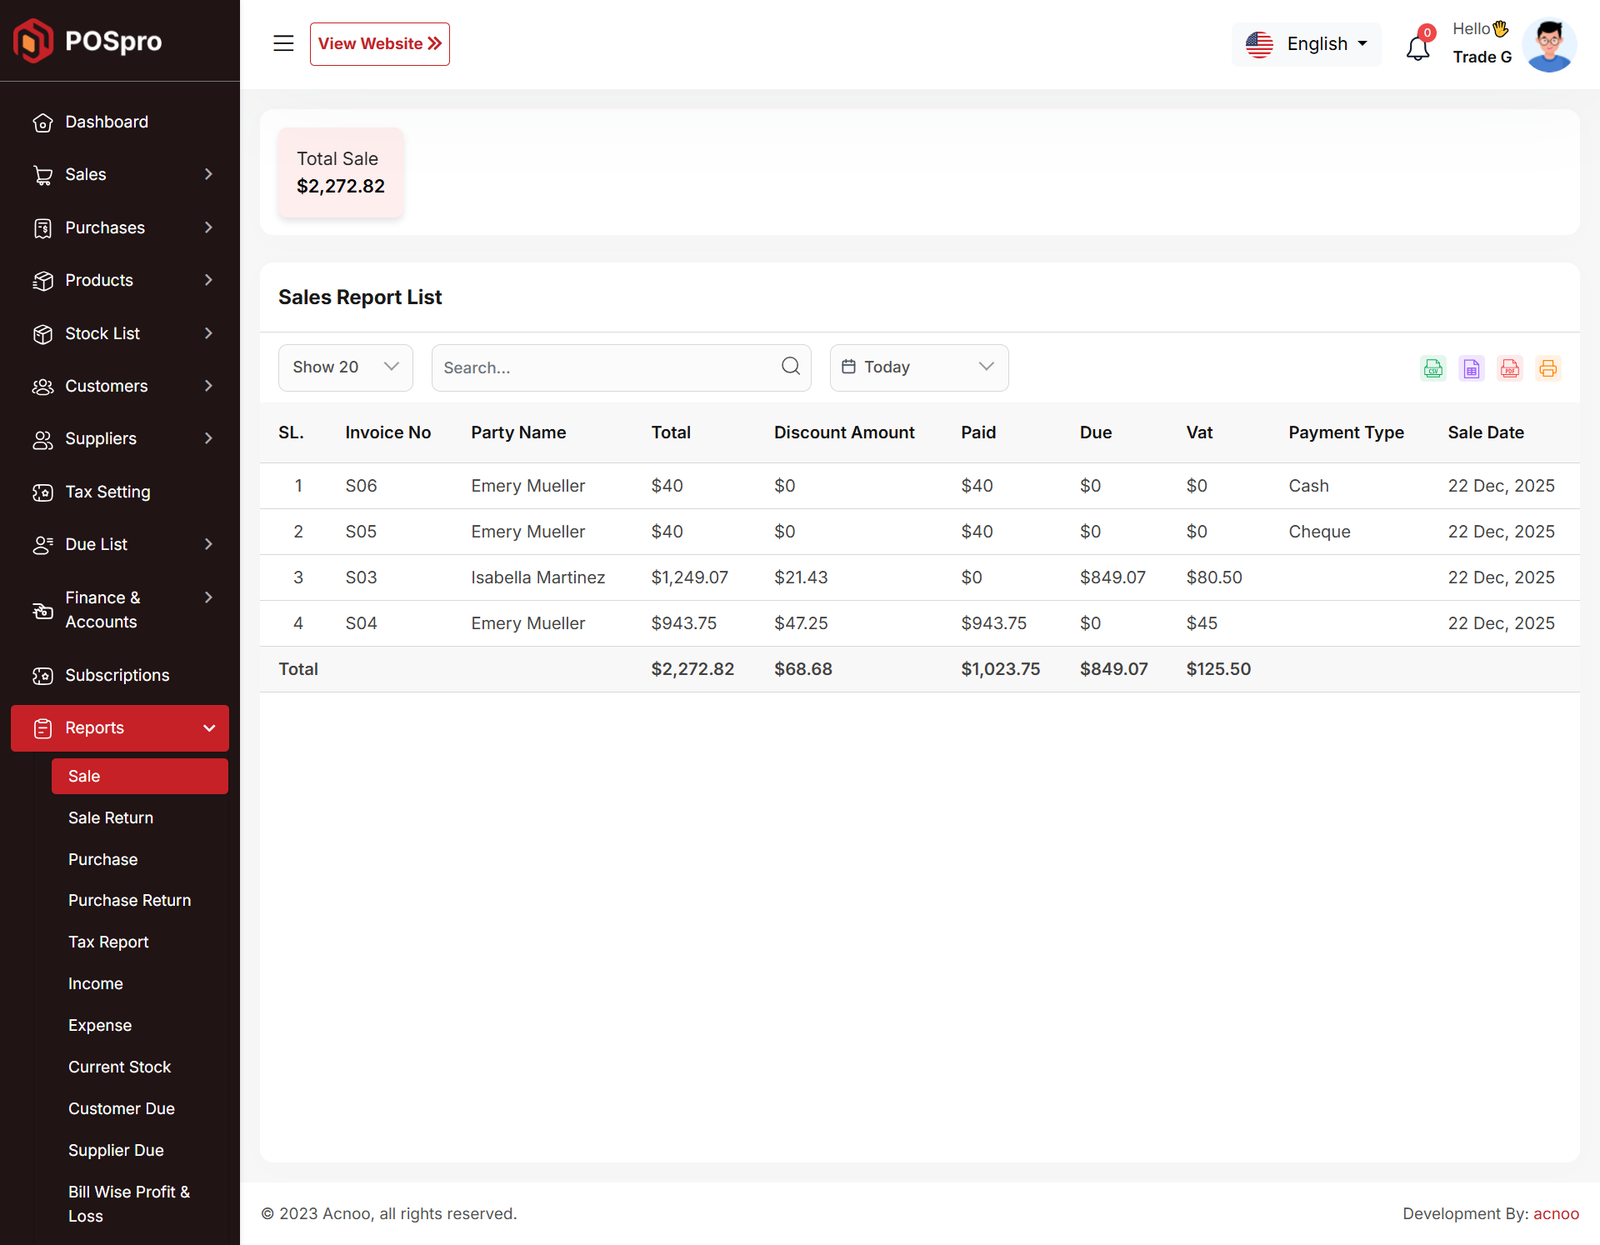1600x1245 pixels.
Task: Print the sales report list
Action: click(1548, 368)
